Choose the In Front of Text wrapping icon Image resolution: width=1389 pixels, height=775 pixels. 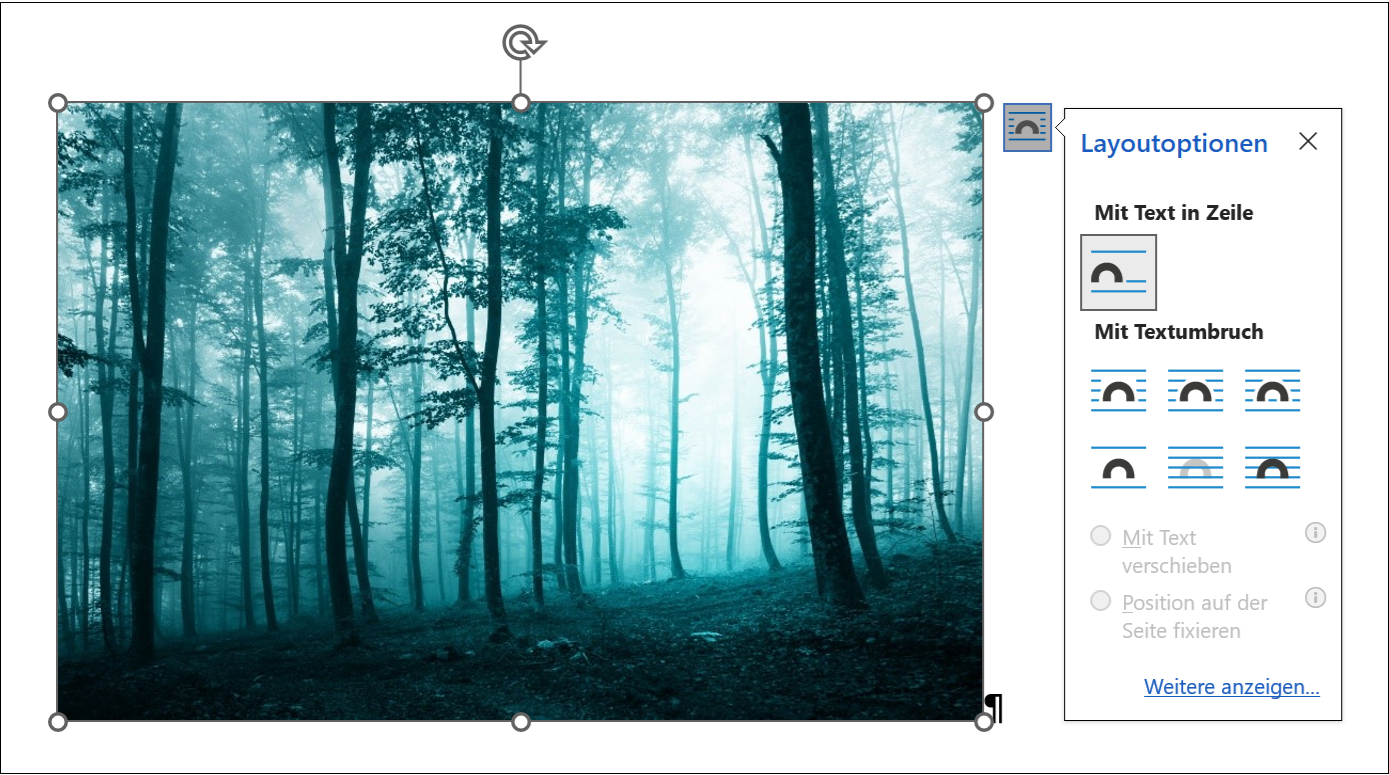click(x=1272, y=467)
